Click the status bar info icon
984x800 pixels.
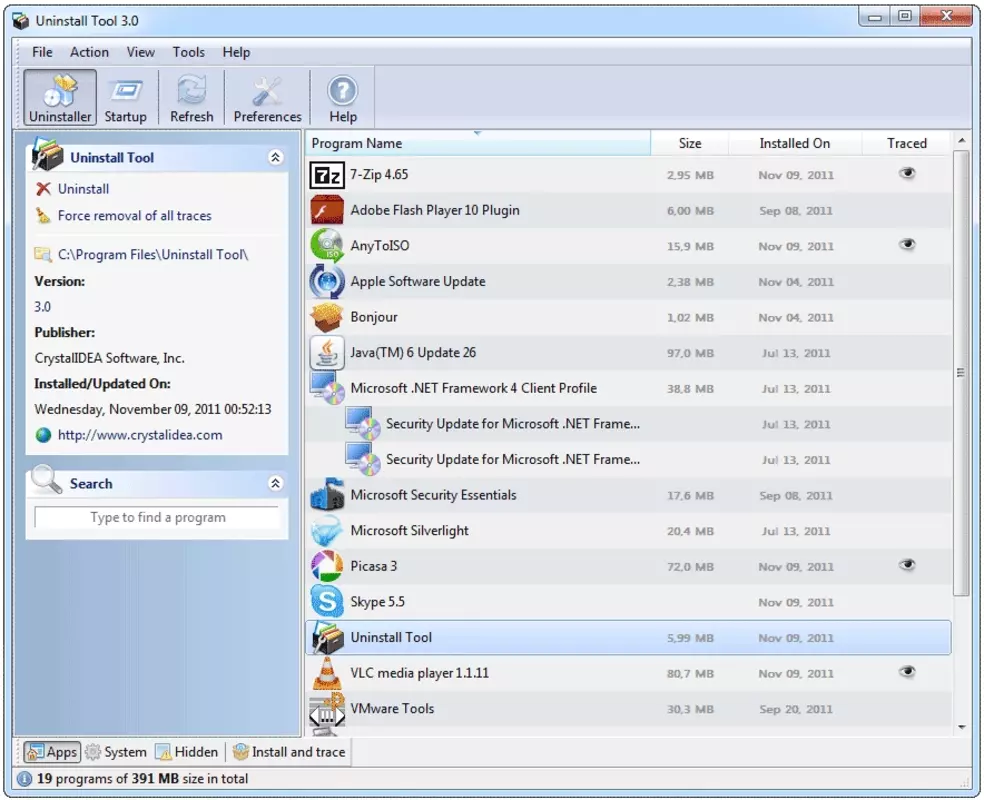point(24,779)
